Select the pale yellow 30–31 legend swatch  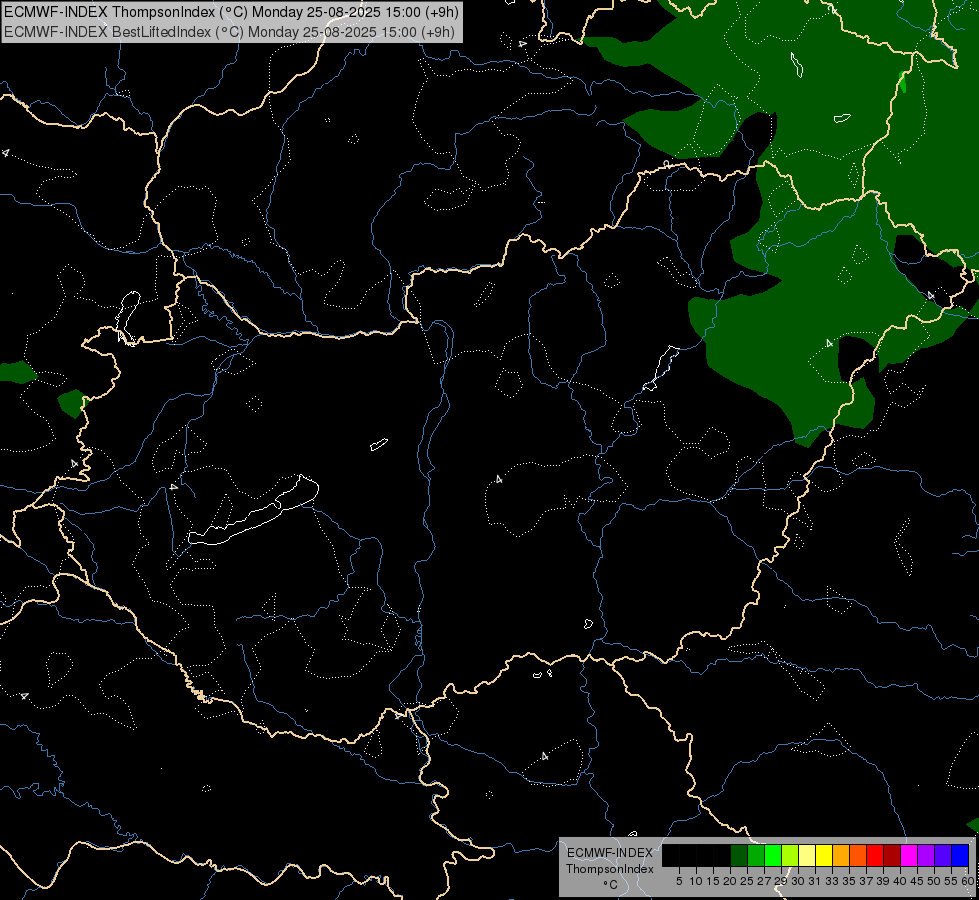tap(807, 855)
